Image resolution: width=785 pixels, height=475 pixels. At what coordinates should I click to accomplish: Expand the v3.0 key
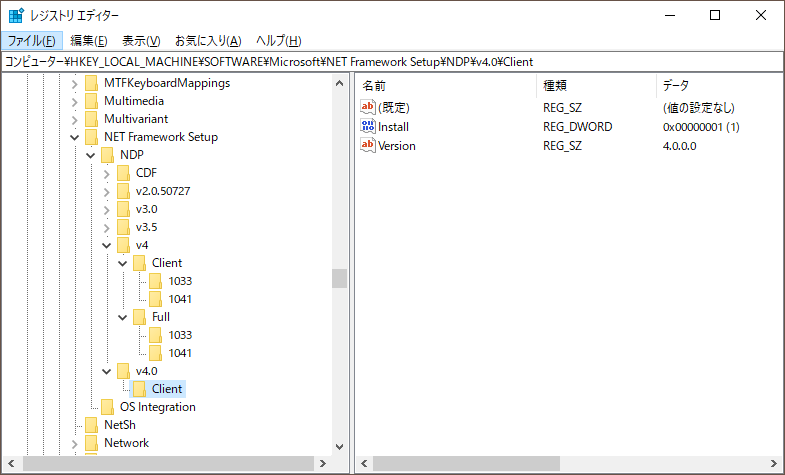(x=107, y=210)
